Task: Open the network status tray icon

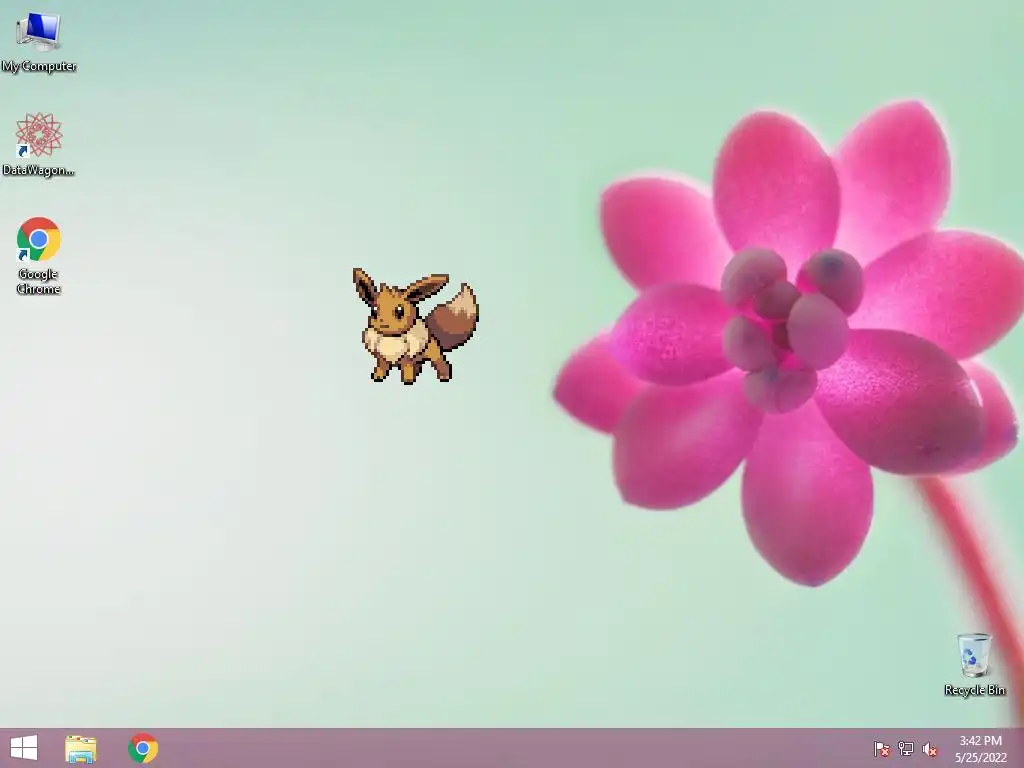Action: 906,749
